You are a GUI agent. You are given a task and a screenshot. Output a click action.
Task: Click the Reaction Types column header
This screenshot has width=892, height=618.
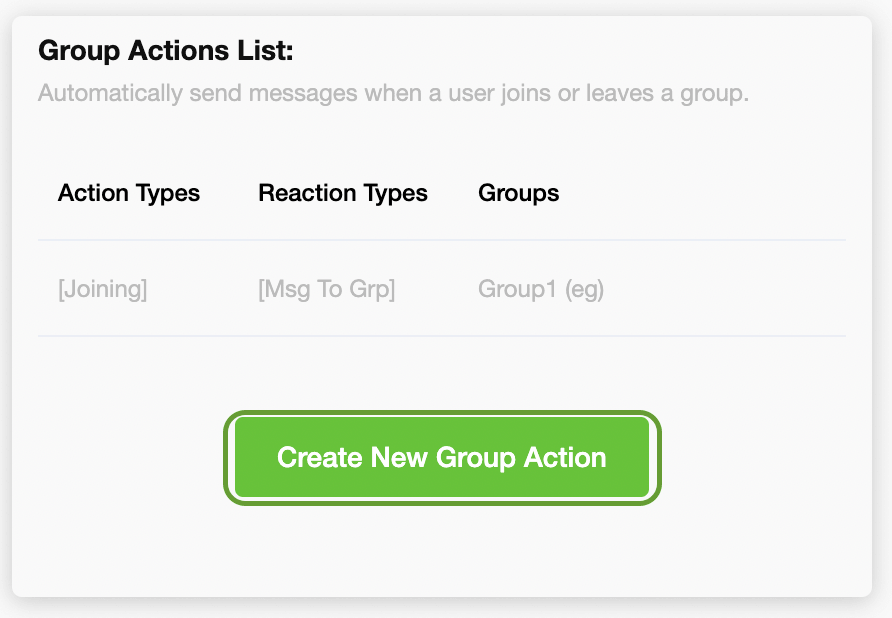(x=343, y=193)
